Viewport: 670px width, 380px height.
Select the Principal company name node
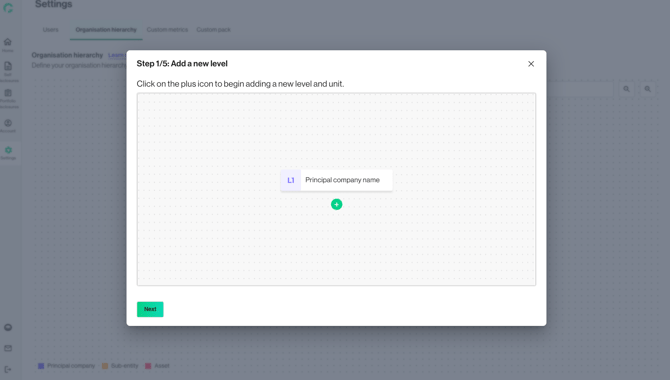coord(336,180)
